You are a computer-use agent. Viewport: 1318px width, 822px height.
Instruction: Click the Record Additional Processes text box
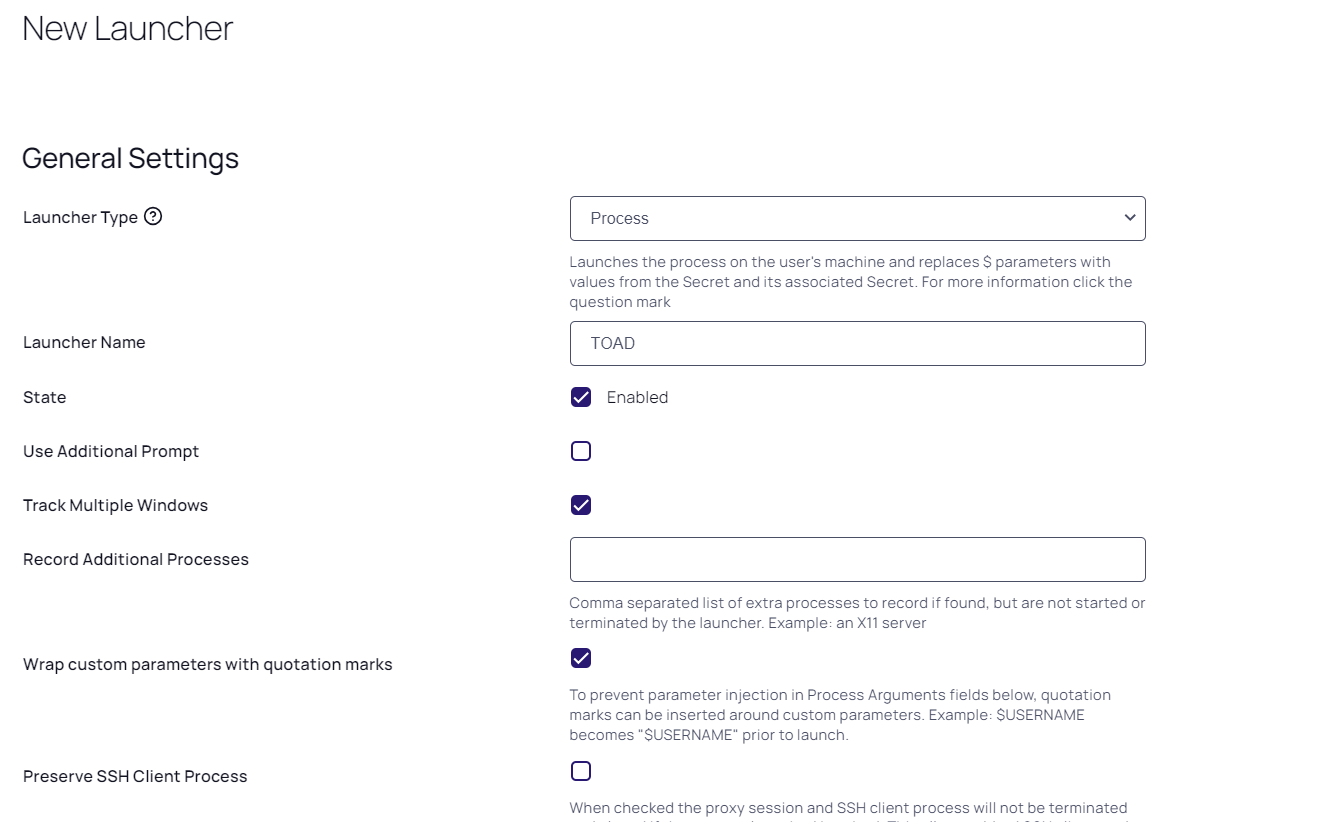[856, 559]
